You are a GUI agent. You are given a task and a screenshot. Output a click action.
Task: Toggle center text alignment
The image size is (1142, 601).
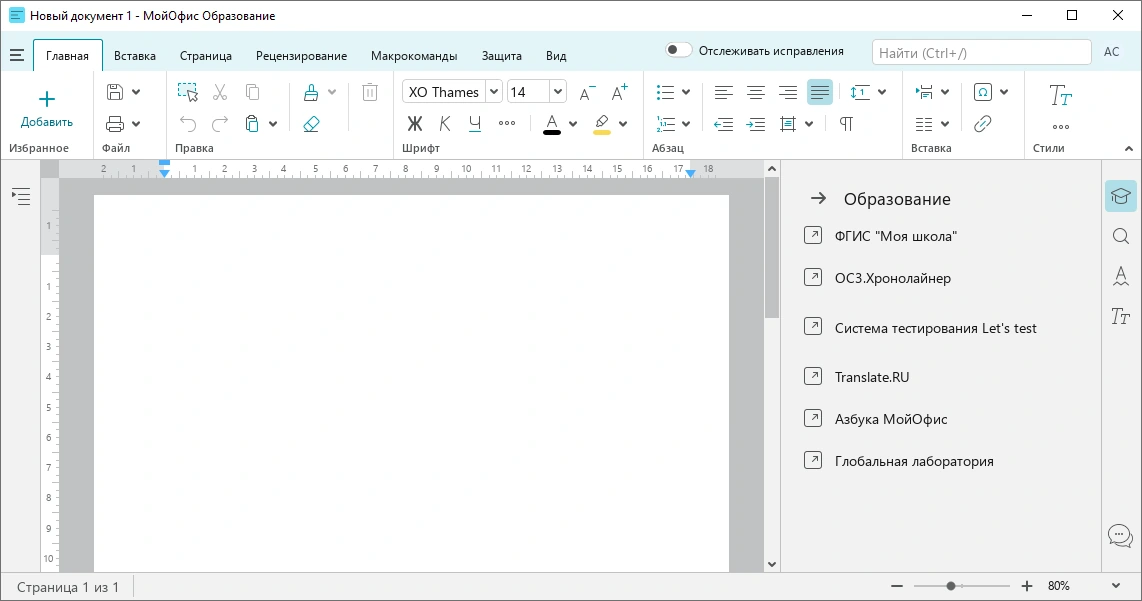tap(756, 93)
